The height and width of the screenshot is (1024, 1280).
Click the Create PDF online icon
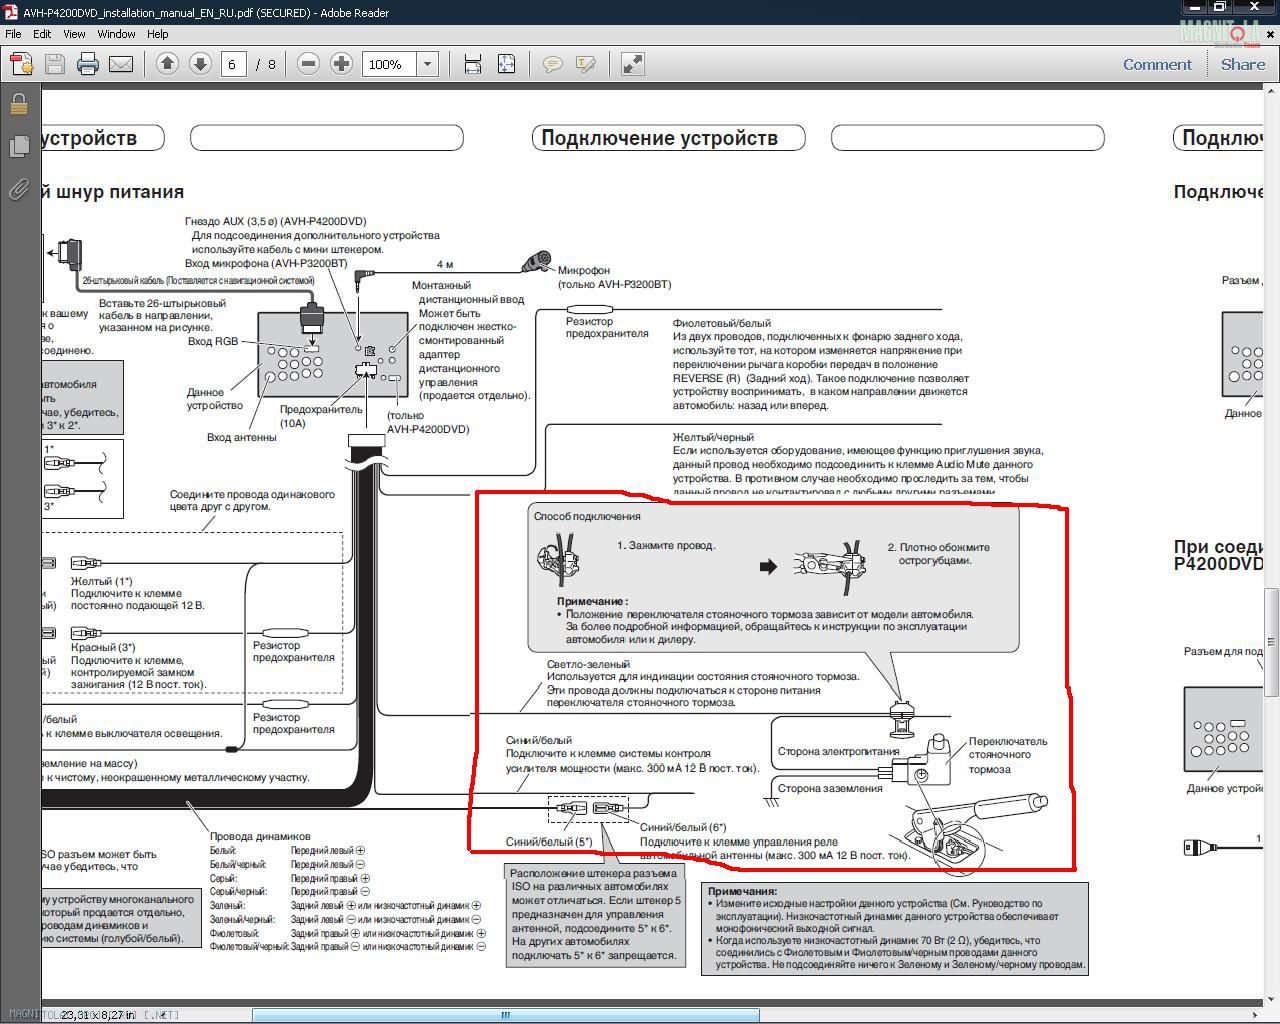[x=22, y=65]
